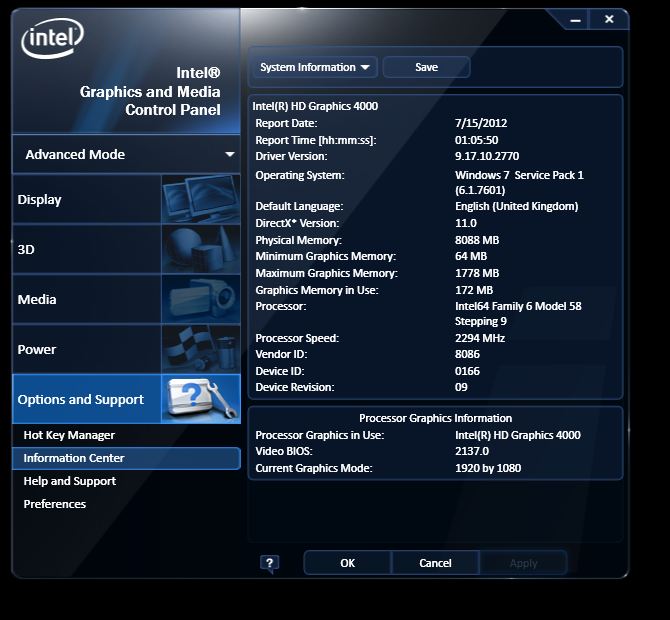Click driver version 9.17.10.2770
Image resolution: width=670 pixels, height=620 pixels.
pyautogui.click(x=487, y=156)
